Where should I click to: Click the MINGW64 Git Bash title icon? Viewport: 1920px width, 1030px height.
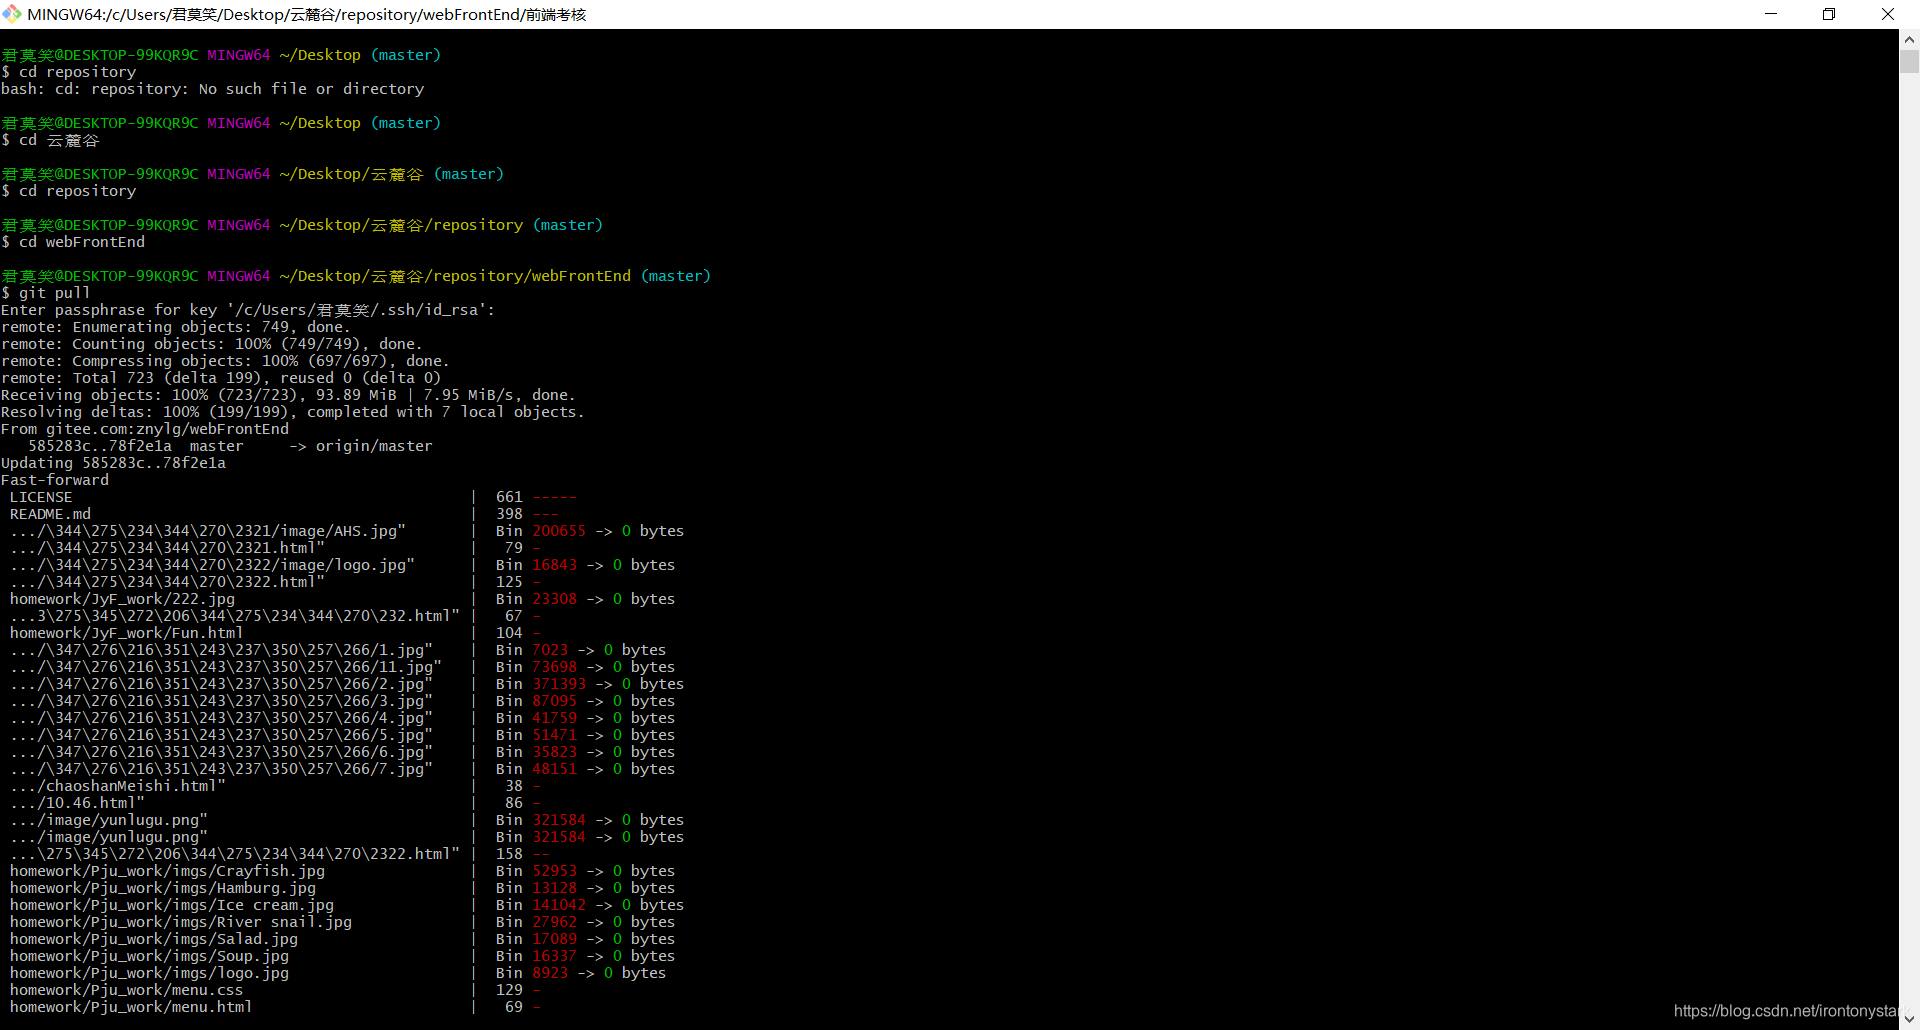(12, 14)
